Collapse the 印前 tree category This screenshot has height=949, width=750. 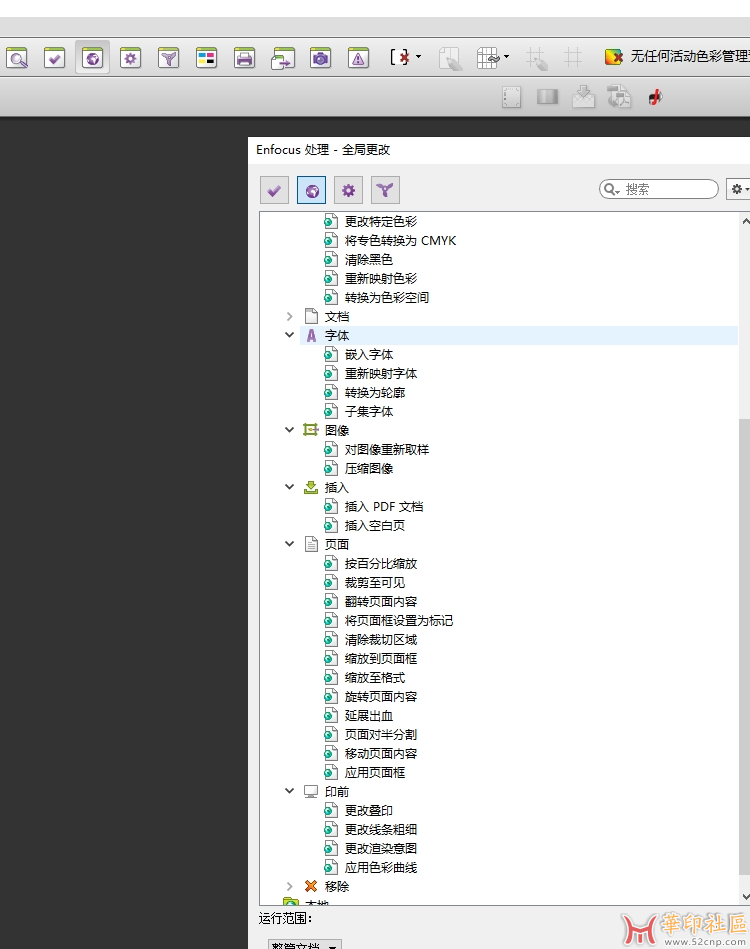(289, 790)
